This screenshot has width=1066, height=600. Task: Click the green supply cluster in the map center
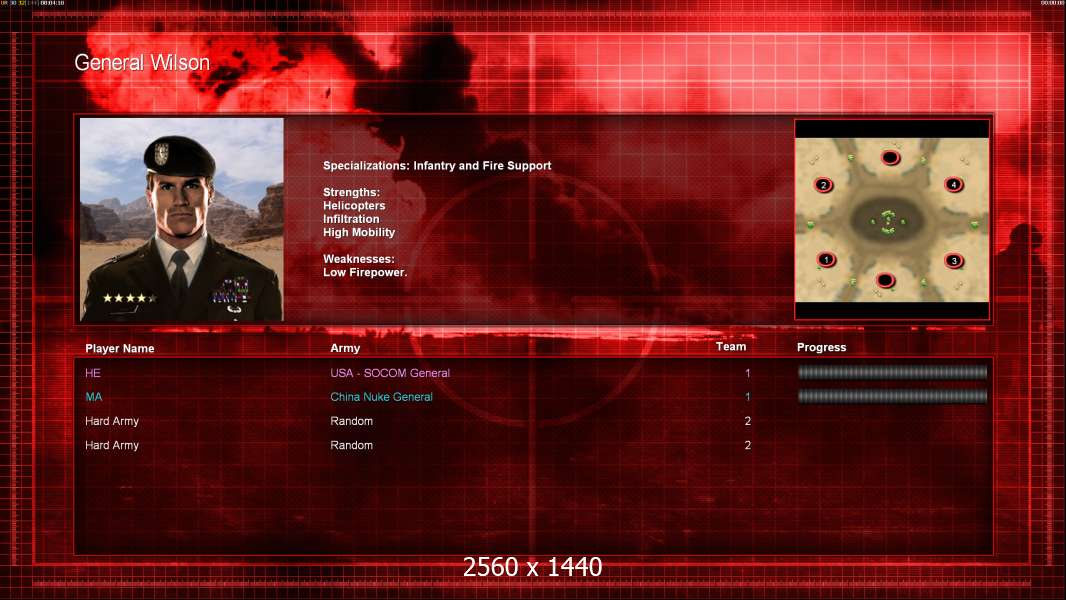[887, 220]
